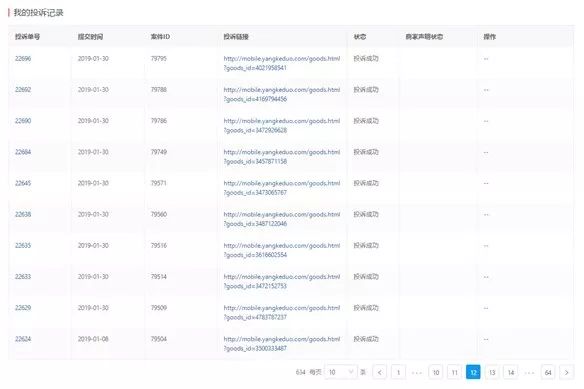Select case ID 79571

159,183
